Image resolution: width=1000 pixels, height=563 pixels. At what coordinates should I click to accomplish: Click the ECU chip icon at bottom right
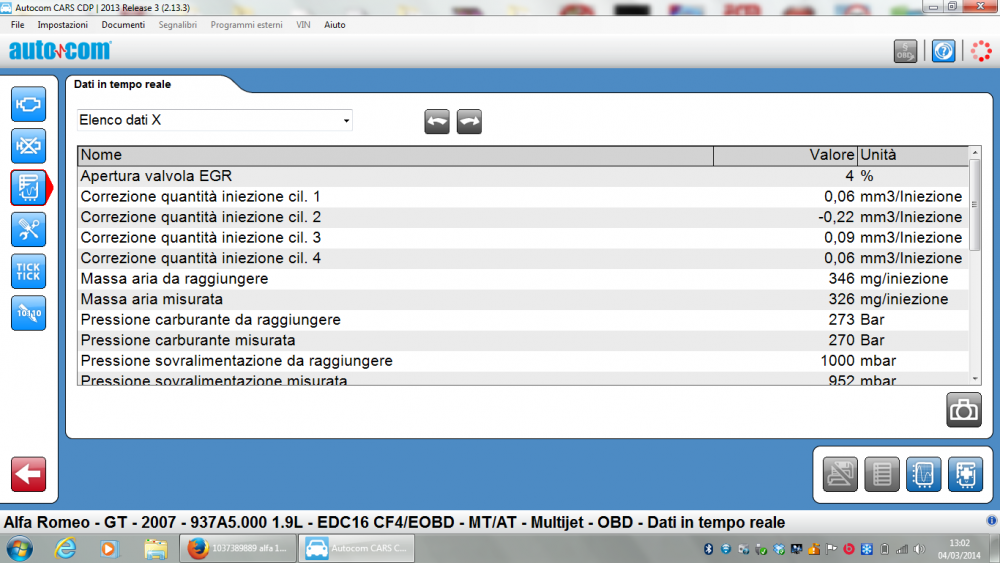click(965, 474)
